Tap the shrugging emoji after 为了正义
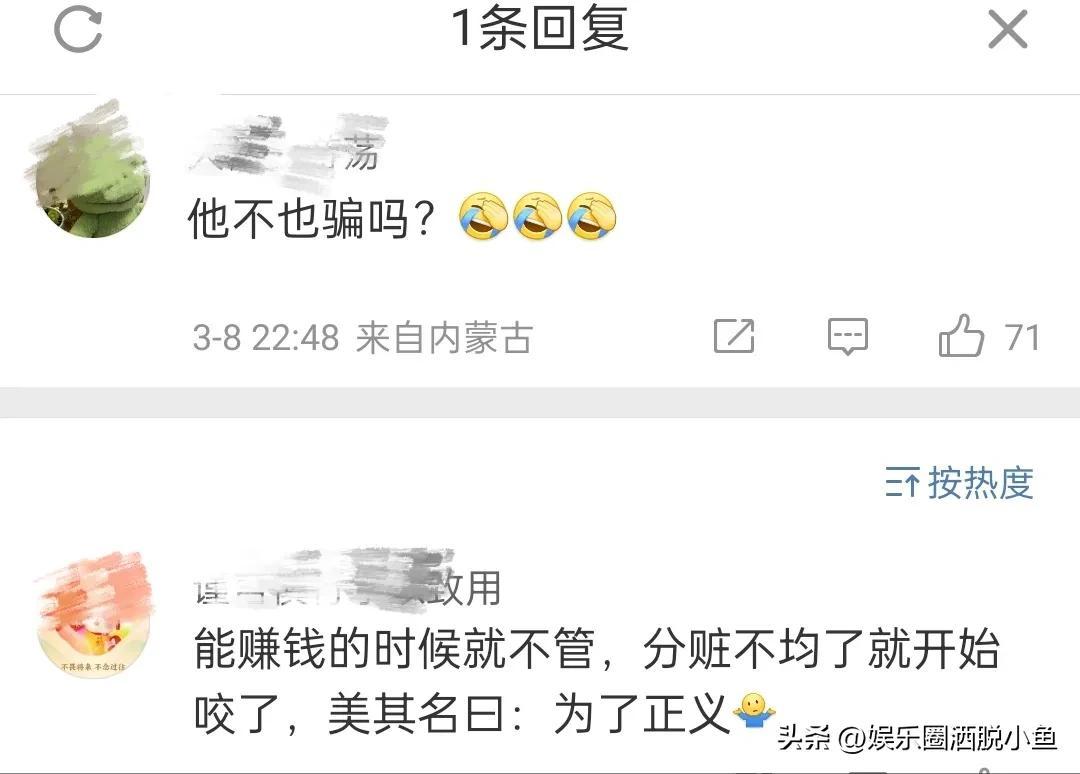Viewport: 1080px width, 774px height. coord(754,711)
